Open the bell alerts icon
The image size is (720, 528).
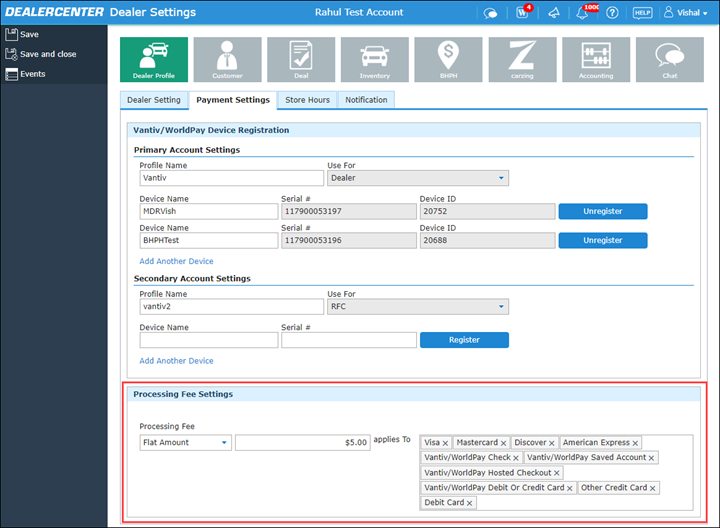583,12
